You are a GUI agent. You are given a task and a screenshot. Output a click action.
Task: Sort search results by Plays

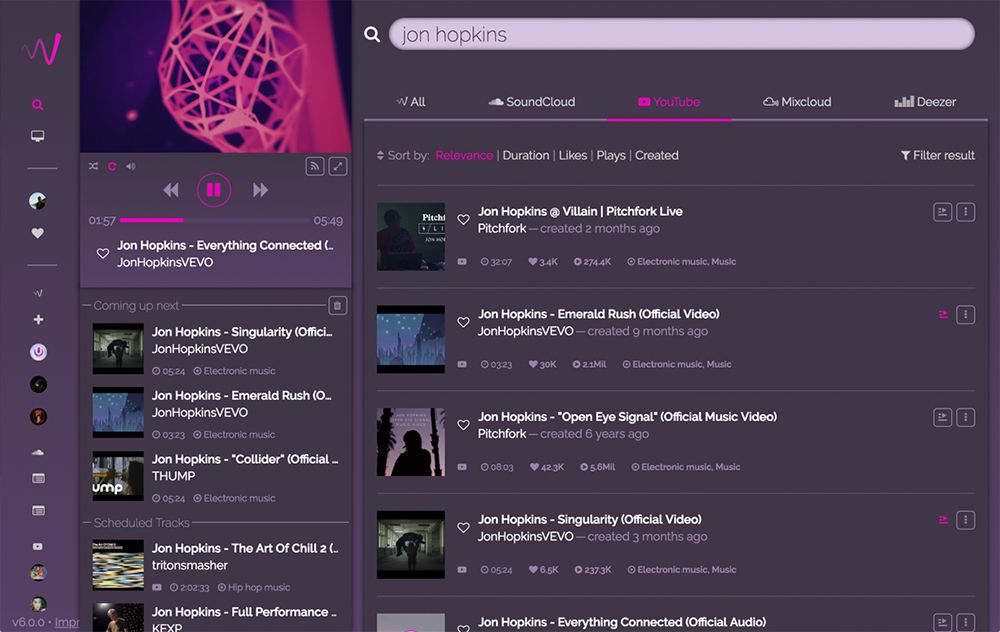tap(611, 155)
